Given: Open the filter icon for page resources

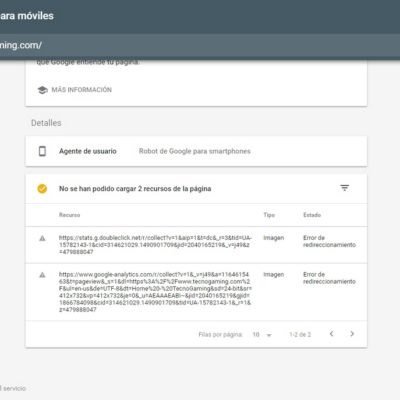Looking at the screenshot, I should point(345,188).
